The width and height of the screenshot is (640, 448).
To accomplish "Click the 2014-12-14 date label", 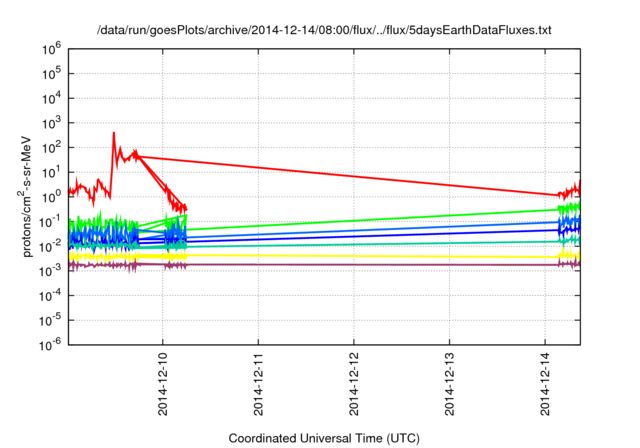I will point(545,384).
